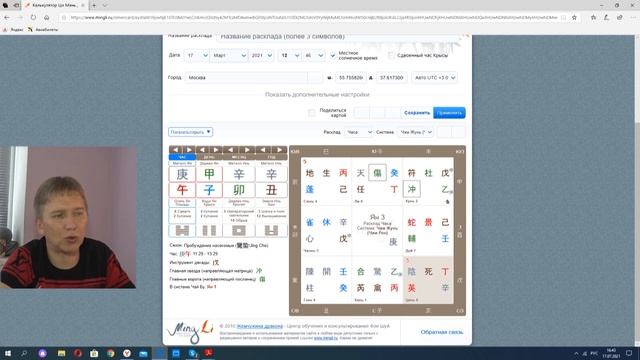Go to the browser home page
Screen dimensions: 640x360
(x=47, y=18)
